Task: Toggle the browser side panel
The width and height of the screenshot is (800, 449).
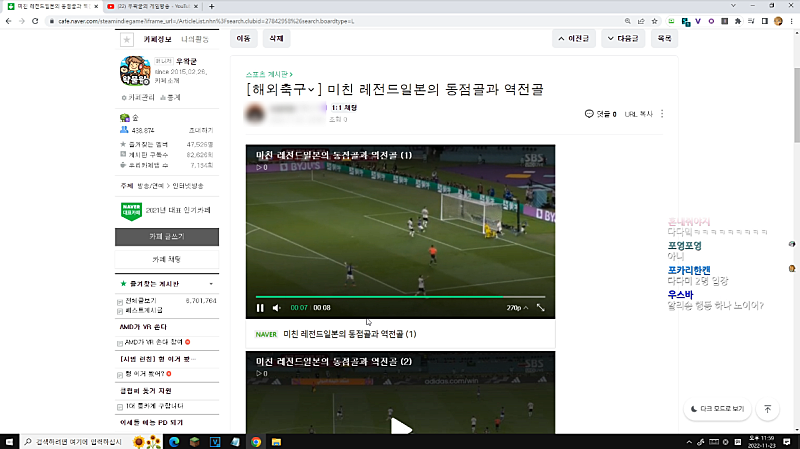Action: click(764, 21)
